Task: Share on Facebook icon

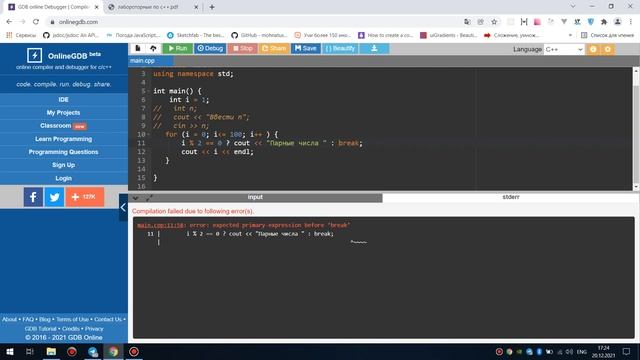Action: click(33, 197)
